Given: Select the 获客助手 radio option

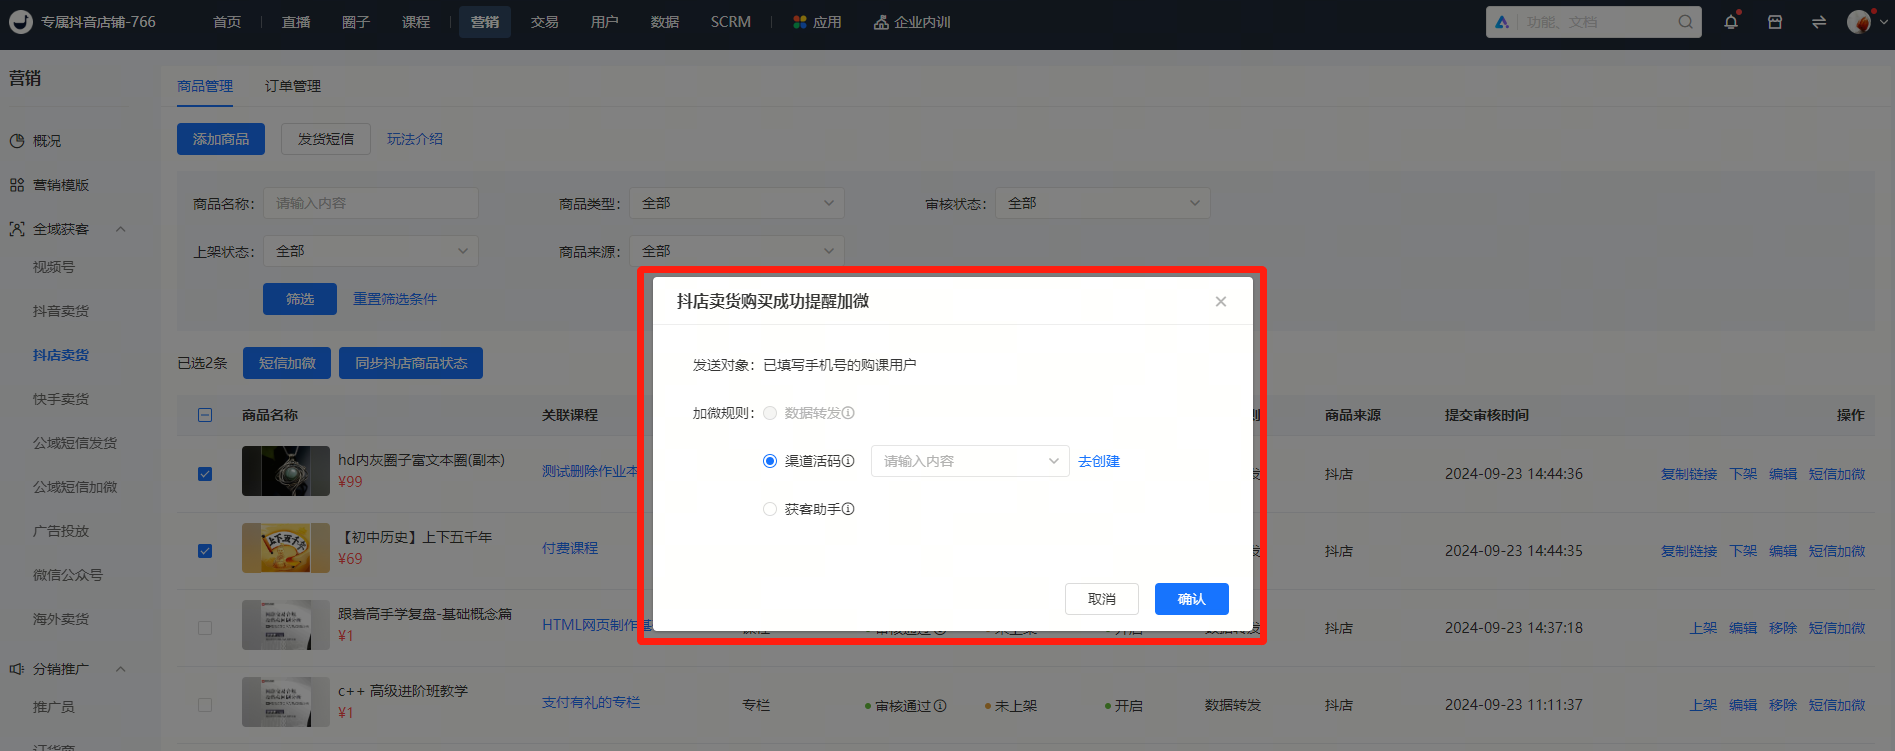Looking at the screenshot, I should 770,509.
